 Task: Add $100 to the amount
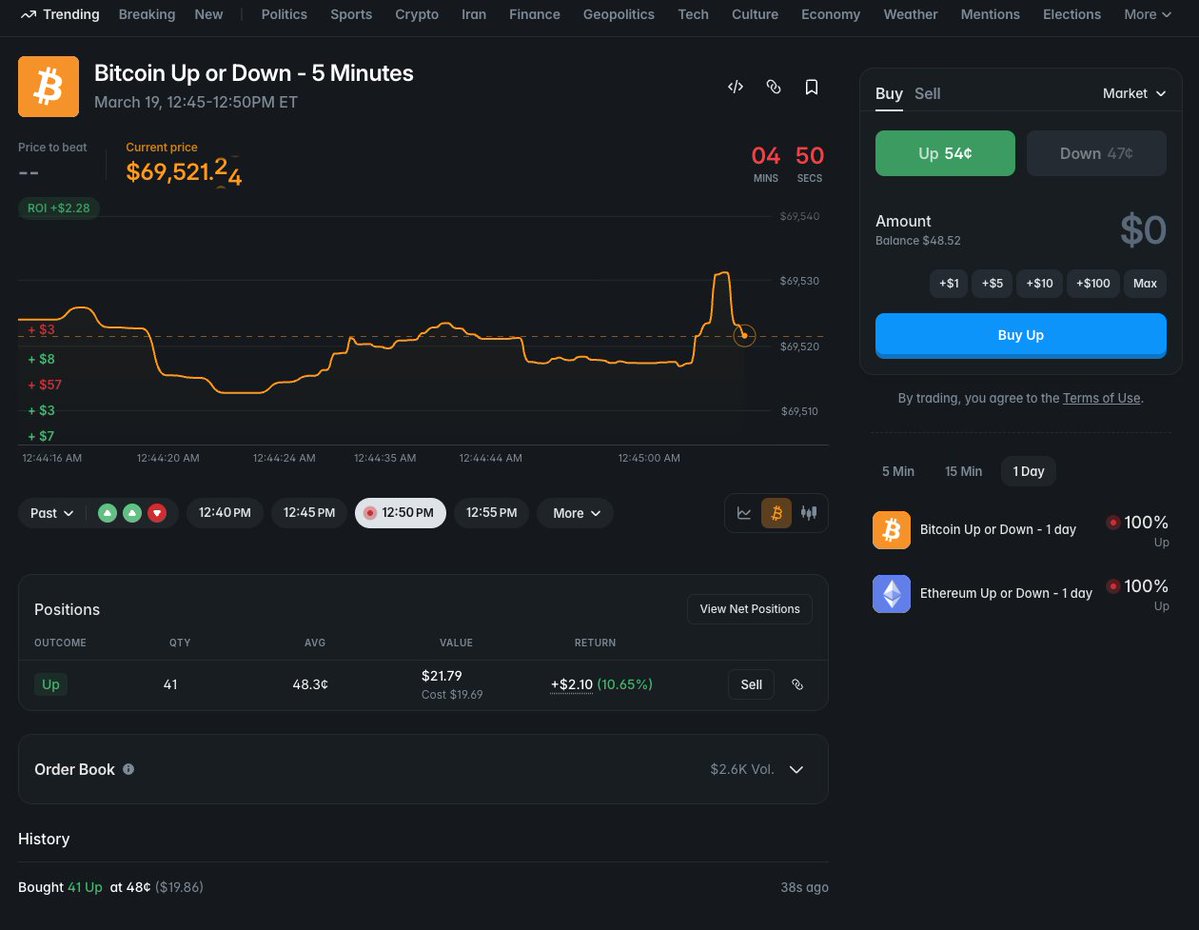click(1092, 283)
